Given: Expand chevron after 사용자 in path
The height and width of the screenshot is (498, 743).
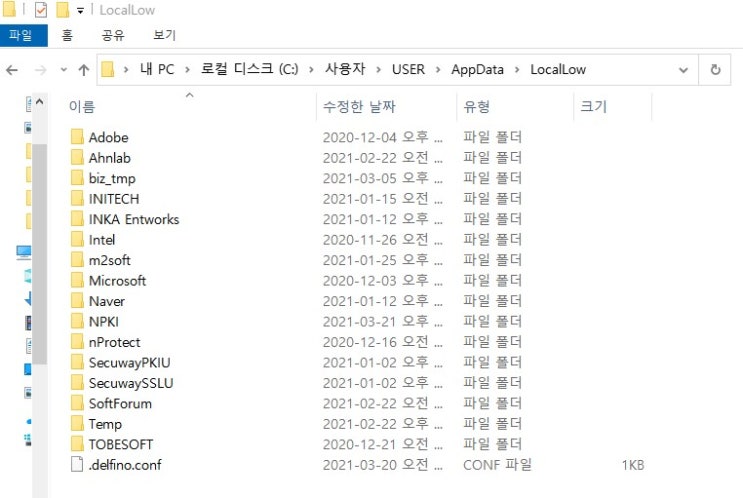Looking at the screenshot, I should (x=379, y=70).
